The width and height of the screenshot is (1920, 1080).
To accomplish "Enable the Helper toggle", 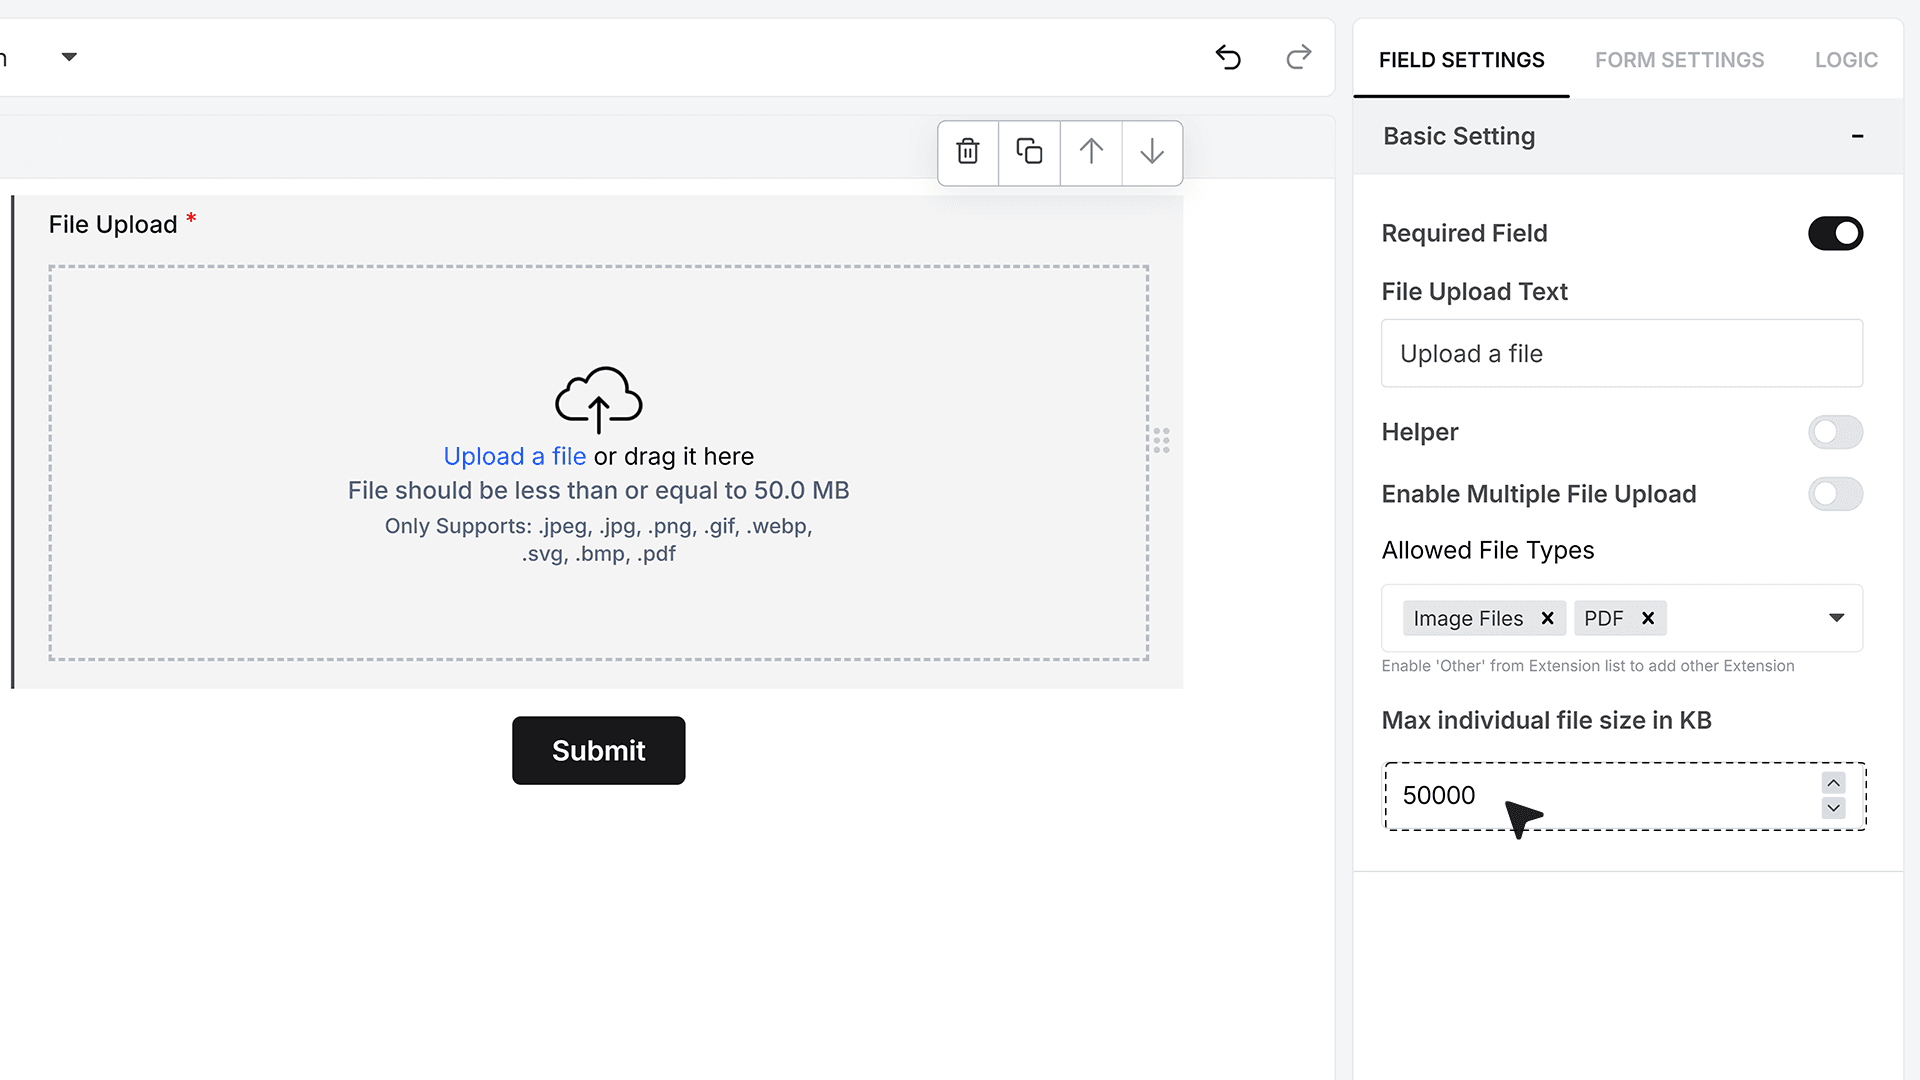I will pos(1835,432).
